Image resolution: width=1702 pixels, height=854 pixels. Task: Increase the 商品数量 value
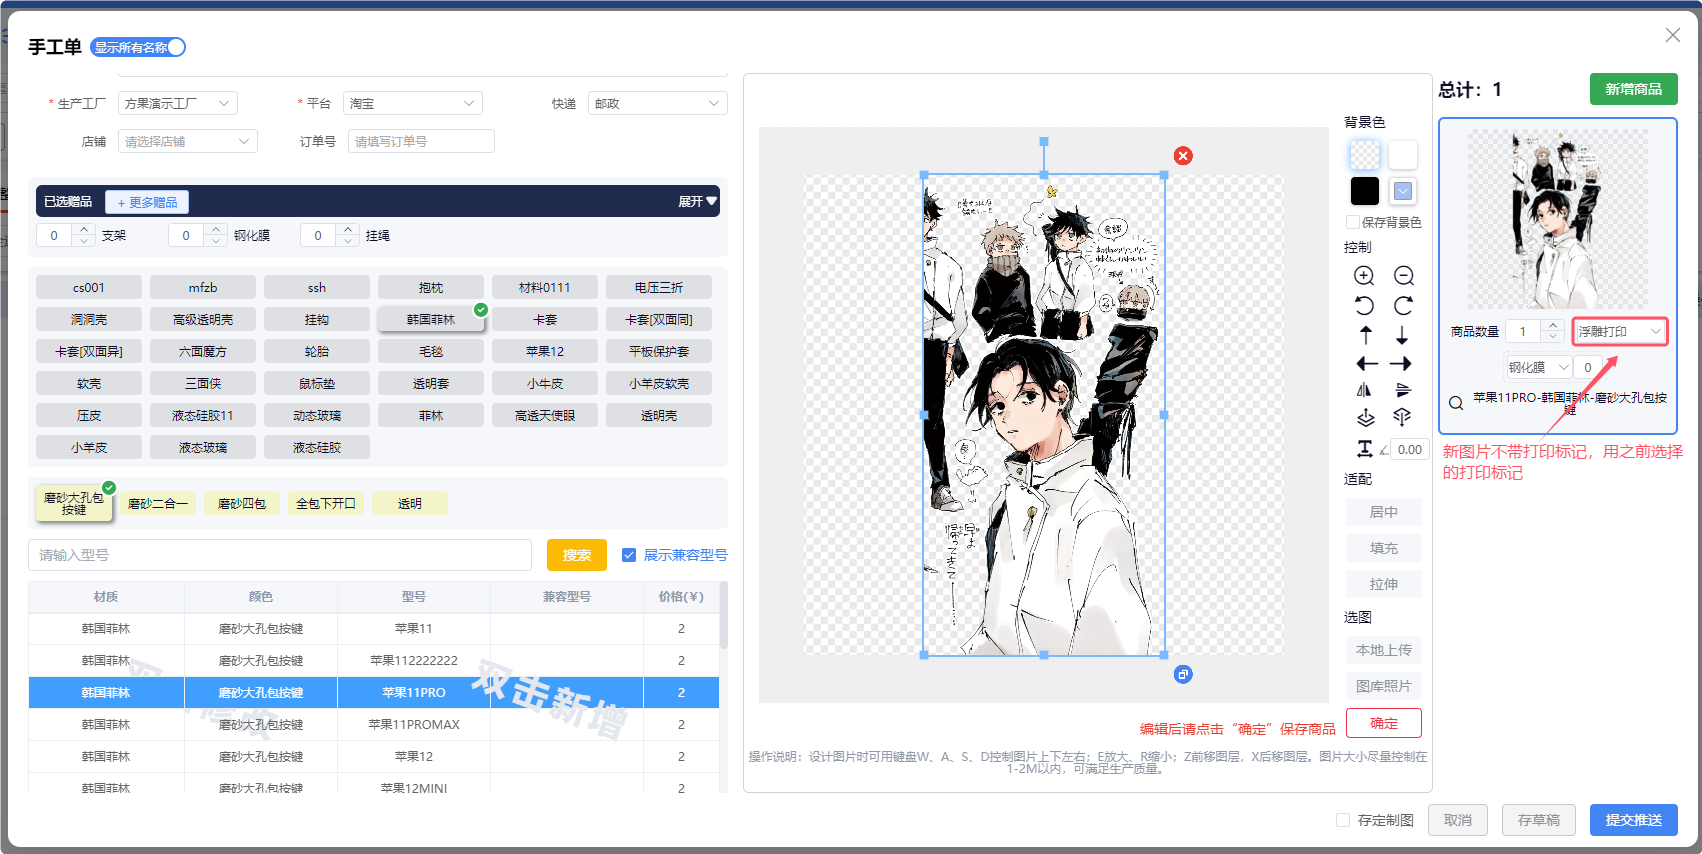(x=1552, y=325)
